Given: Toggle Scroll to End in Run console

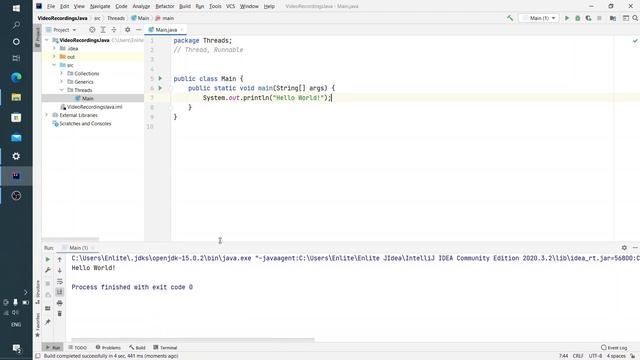Looking at the screenshot, I should coord(60,292).
